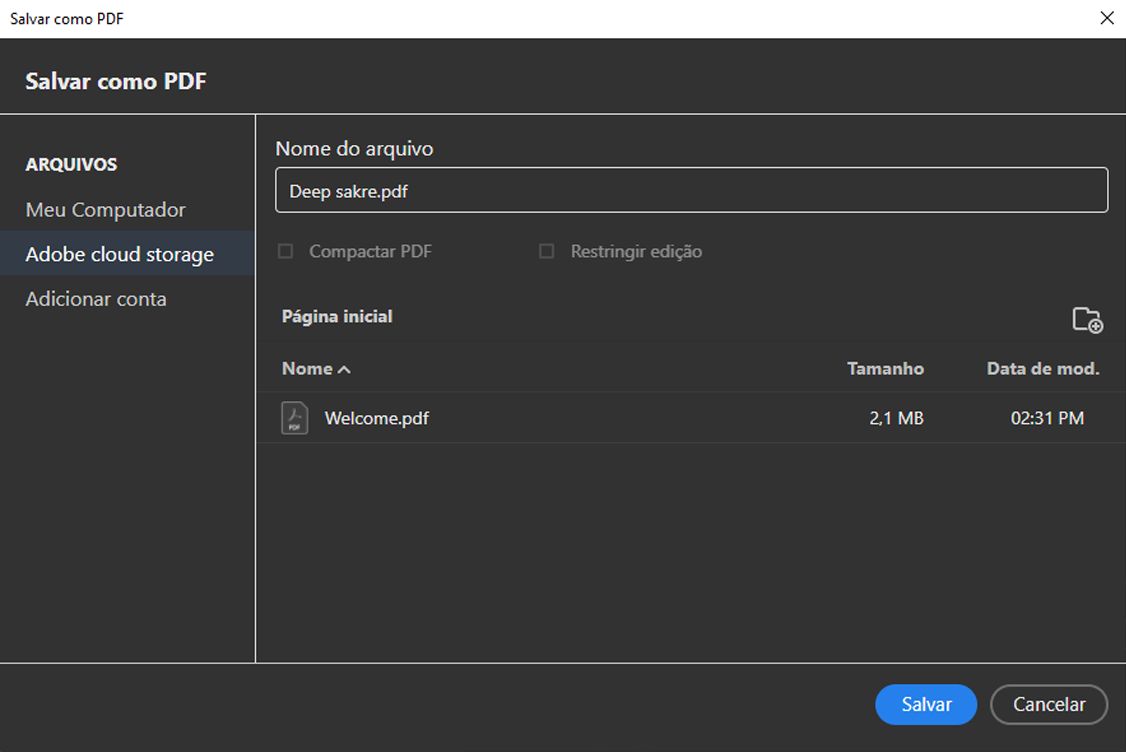The height and width of the screenshot is (752, 1126).
Task: Select Meu Computador in the sidebar
Action: pyautogui.click(x=106, y=210)
